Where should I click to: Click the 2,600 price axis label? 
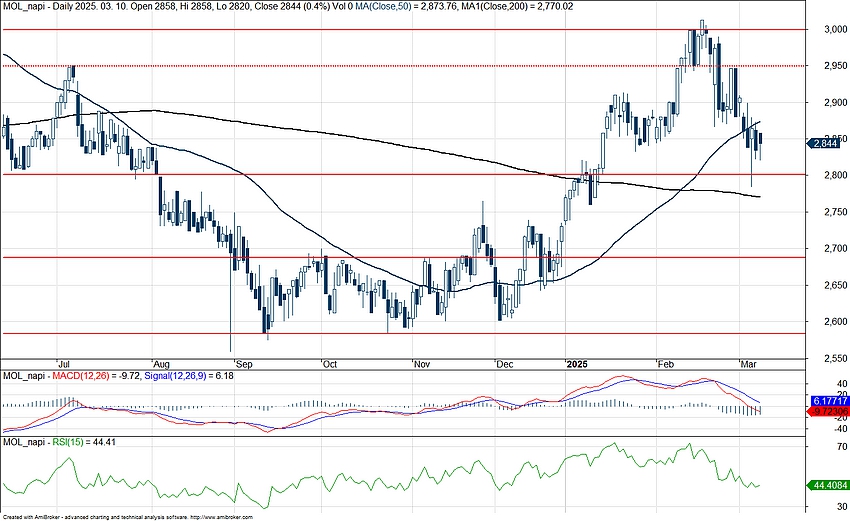824,321
